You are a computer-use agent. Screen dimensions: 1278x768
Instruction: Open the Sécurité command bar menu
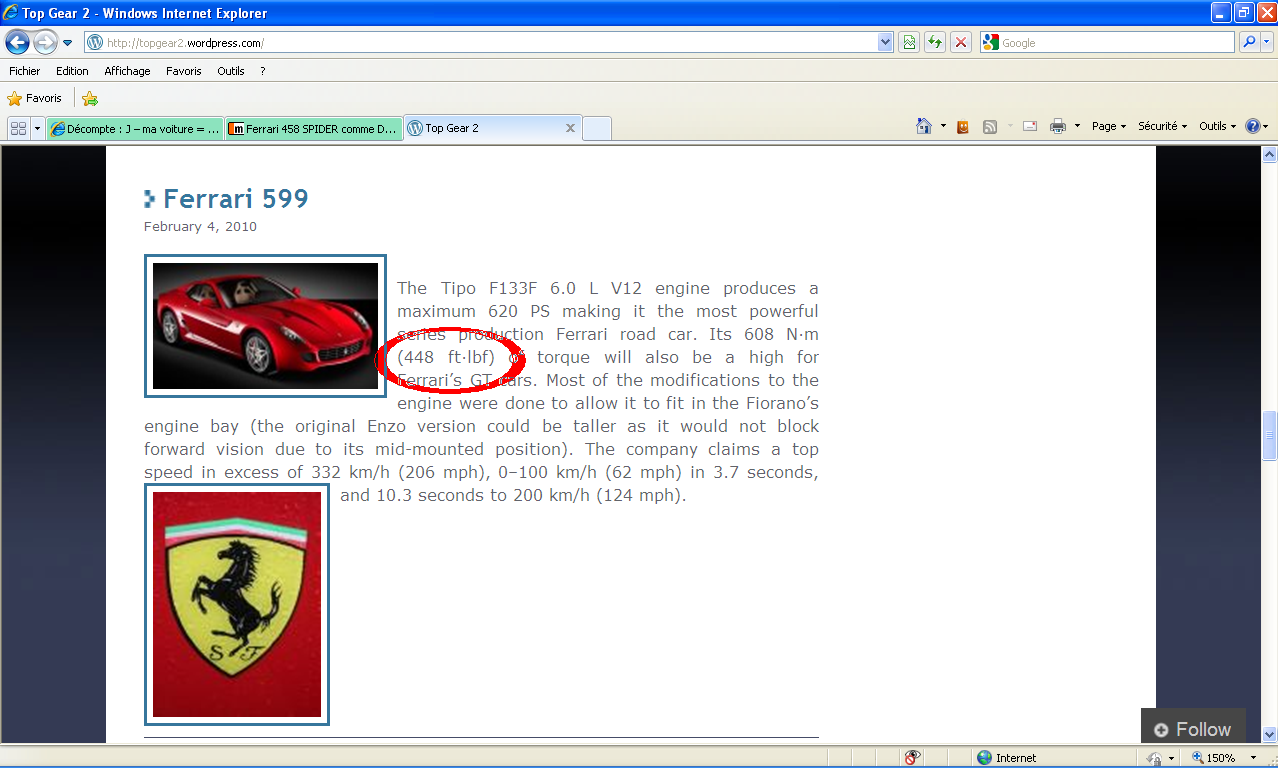[1163, 127]
